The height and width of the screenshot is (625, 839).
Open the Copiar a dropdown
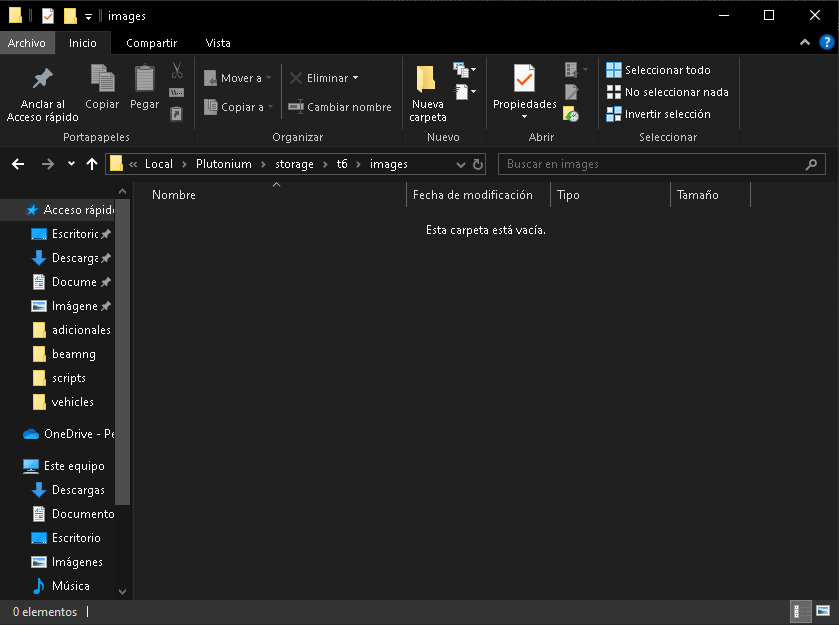[x=270, y=107]
